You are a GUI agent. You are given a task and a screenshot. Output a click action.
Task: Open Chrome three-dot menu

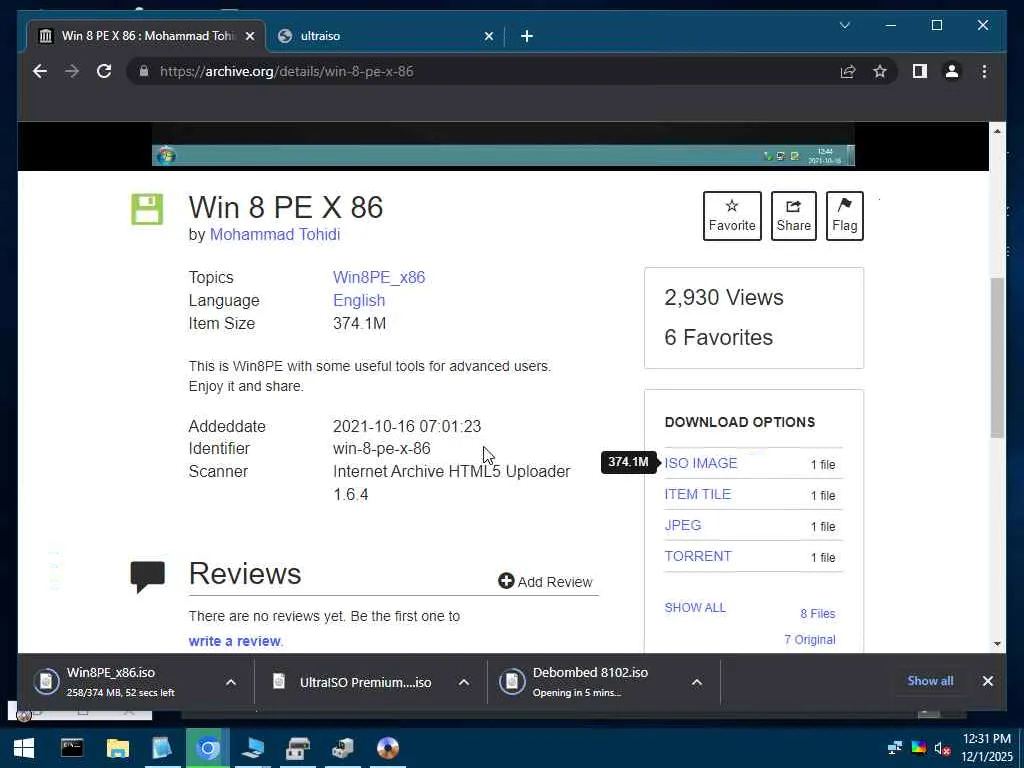984,71
